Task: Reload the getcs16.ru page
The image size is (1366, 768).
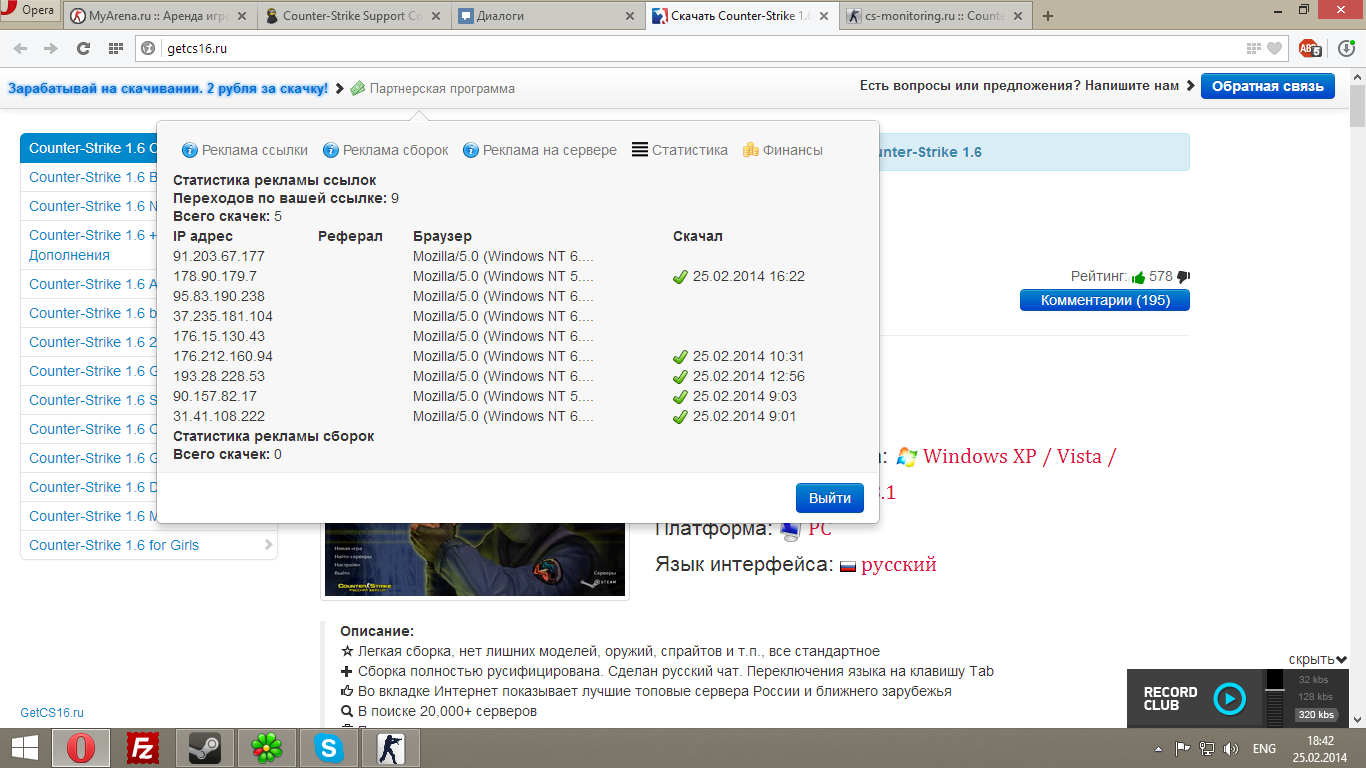Action: point(83,48)
